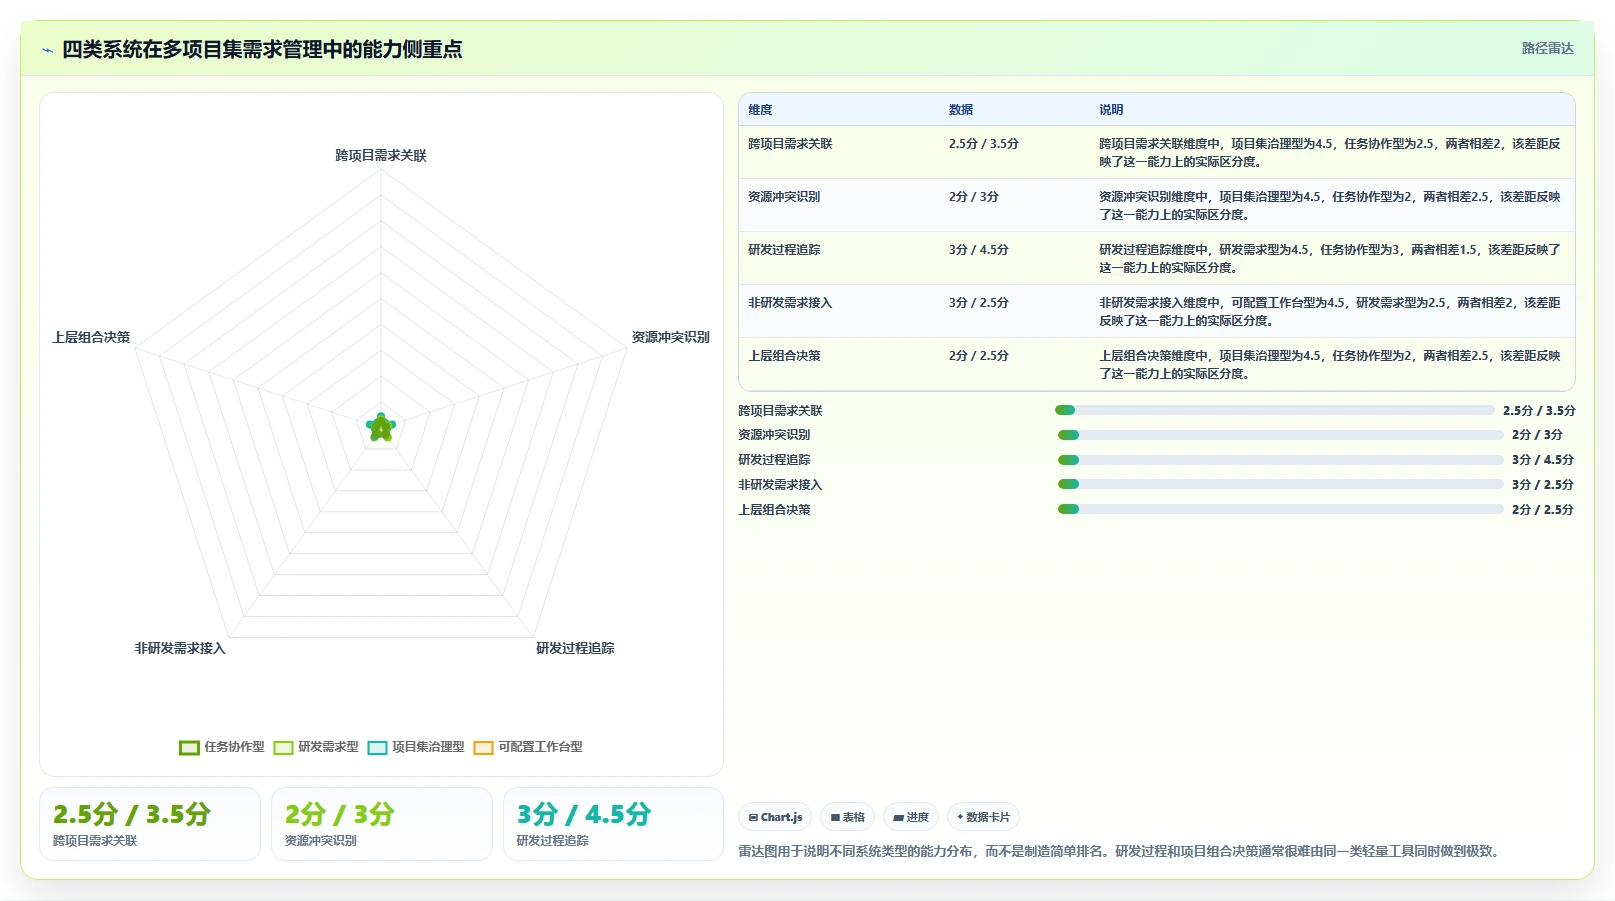
Task: Click the green data polygon at radar center
Action: click(381, 428)
